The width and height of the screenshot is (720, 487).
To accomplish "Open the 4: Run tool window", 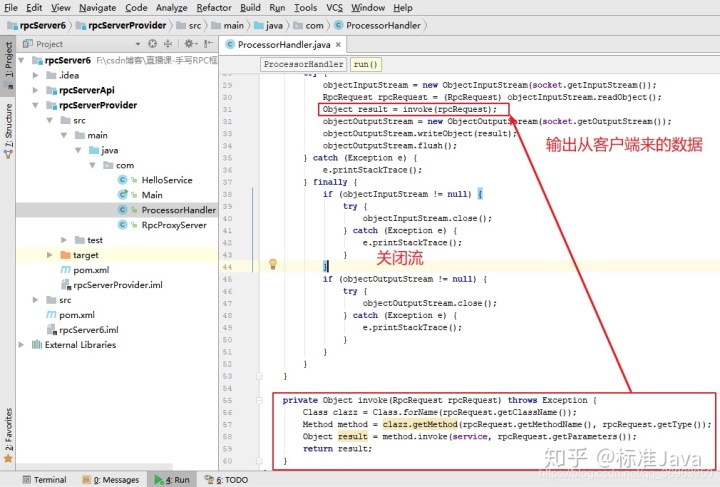I will coord(172,480).
